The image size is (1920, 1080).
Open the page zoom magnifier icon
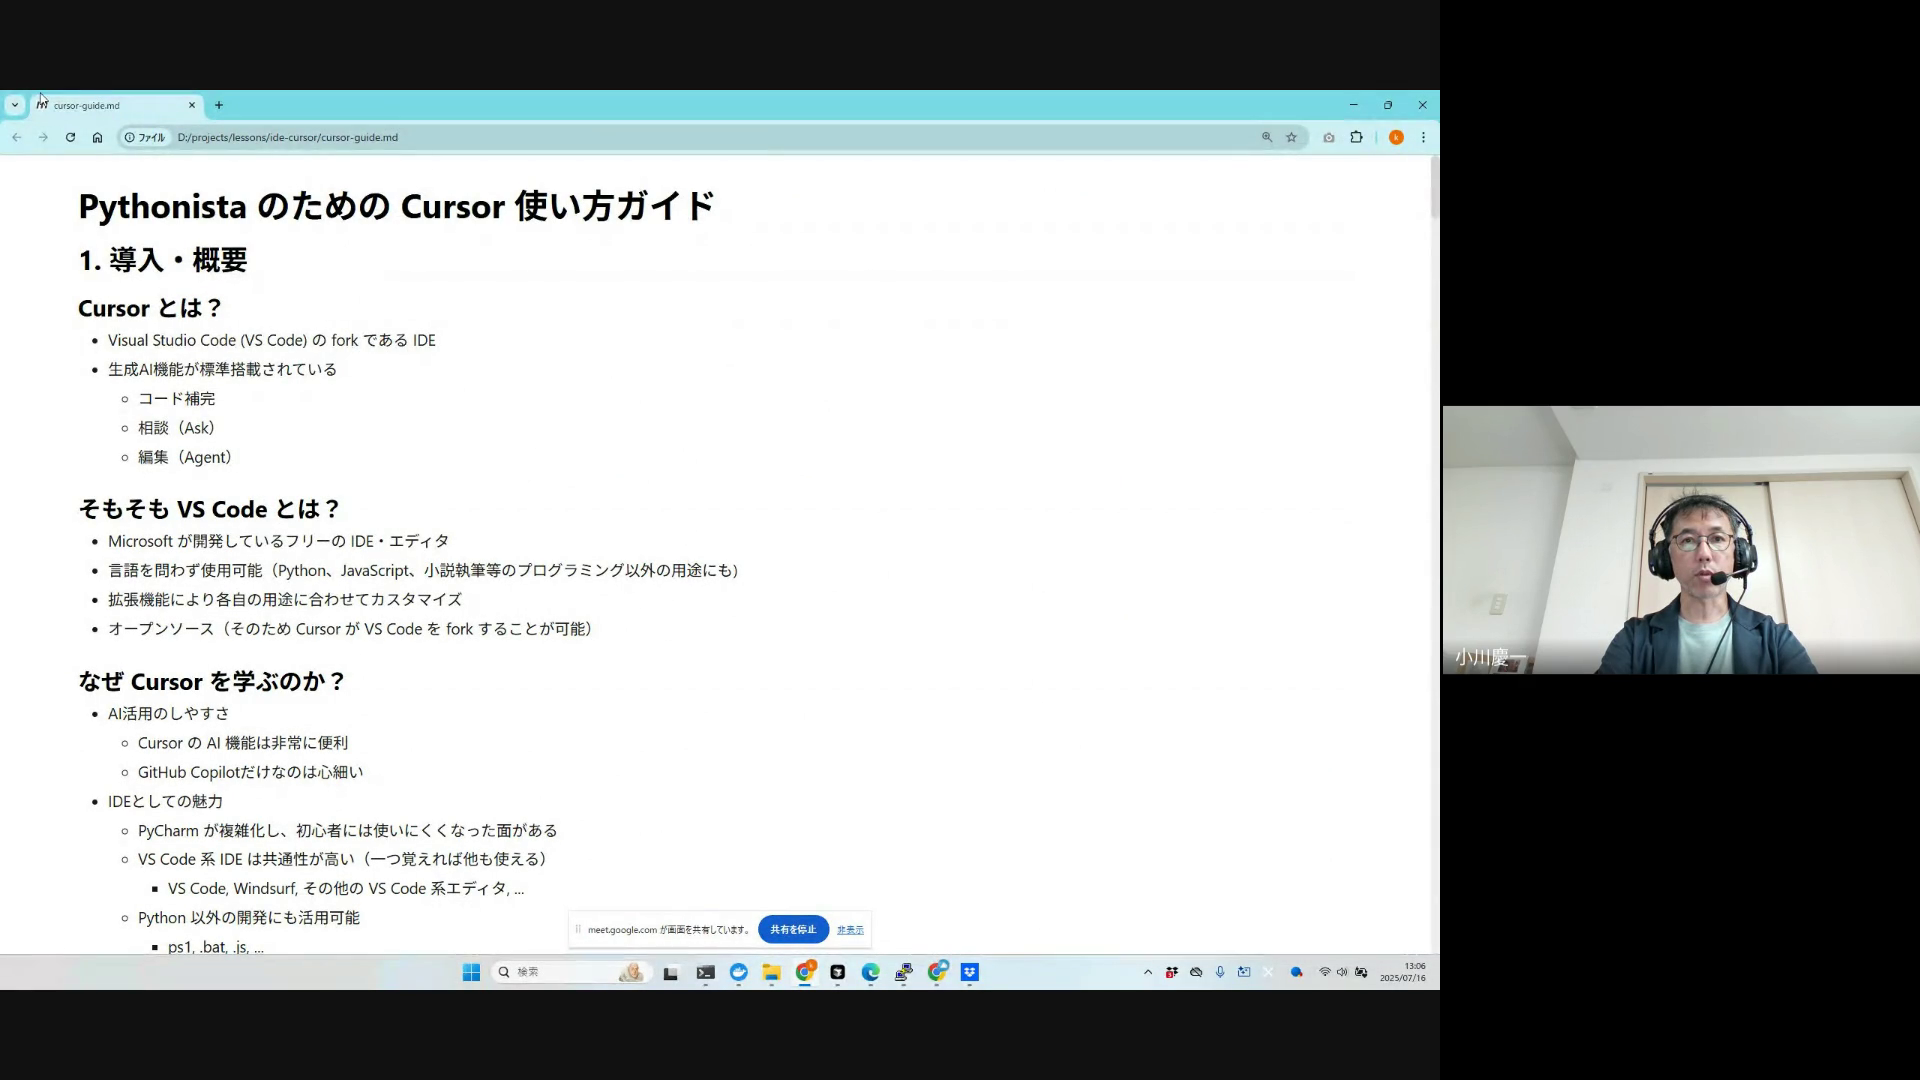click(1267, 138)
